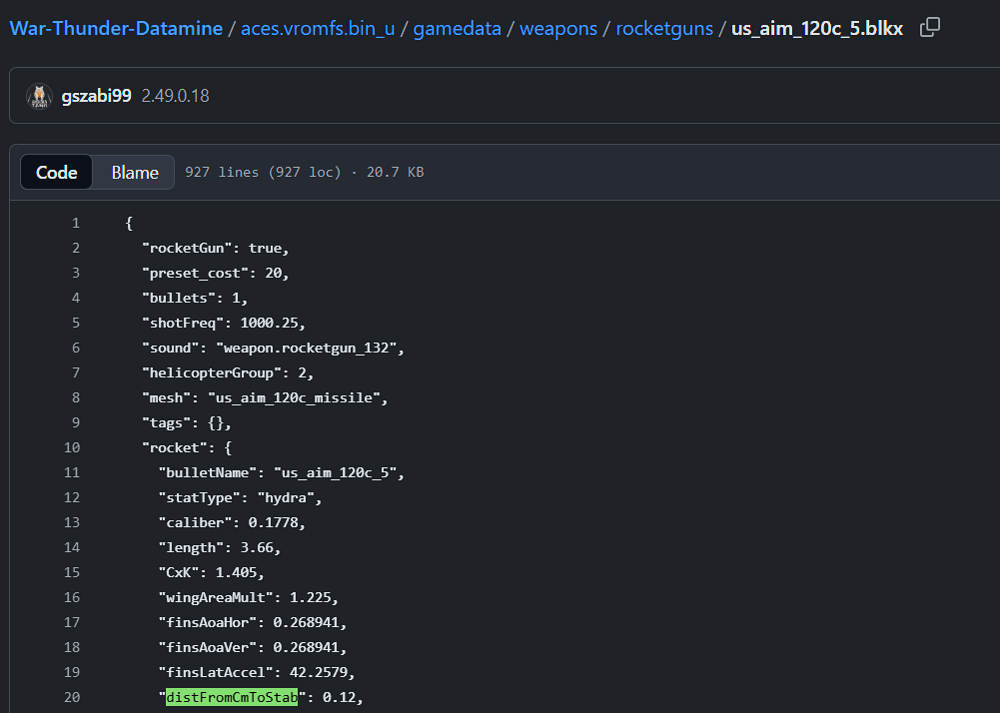The image size is (1000, 713).
Task: Click the us_aim_120c_5.blkx file name
Action: point(816,28)
